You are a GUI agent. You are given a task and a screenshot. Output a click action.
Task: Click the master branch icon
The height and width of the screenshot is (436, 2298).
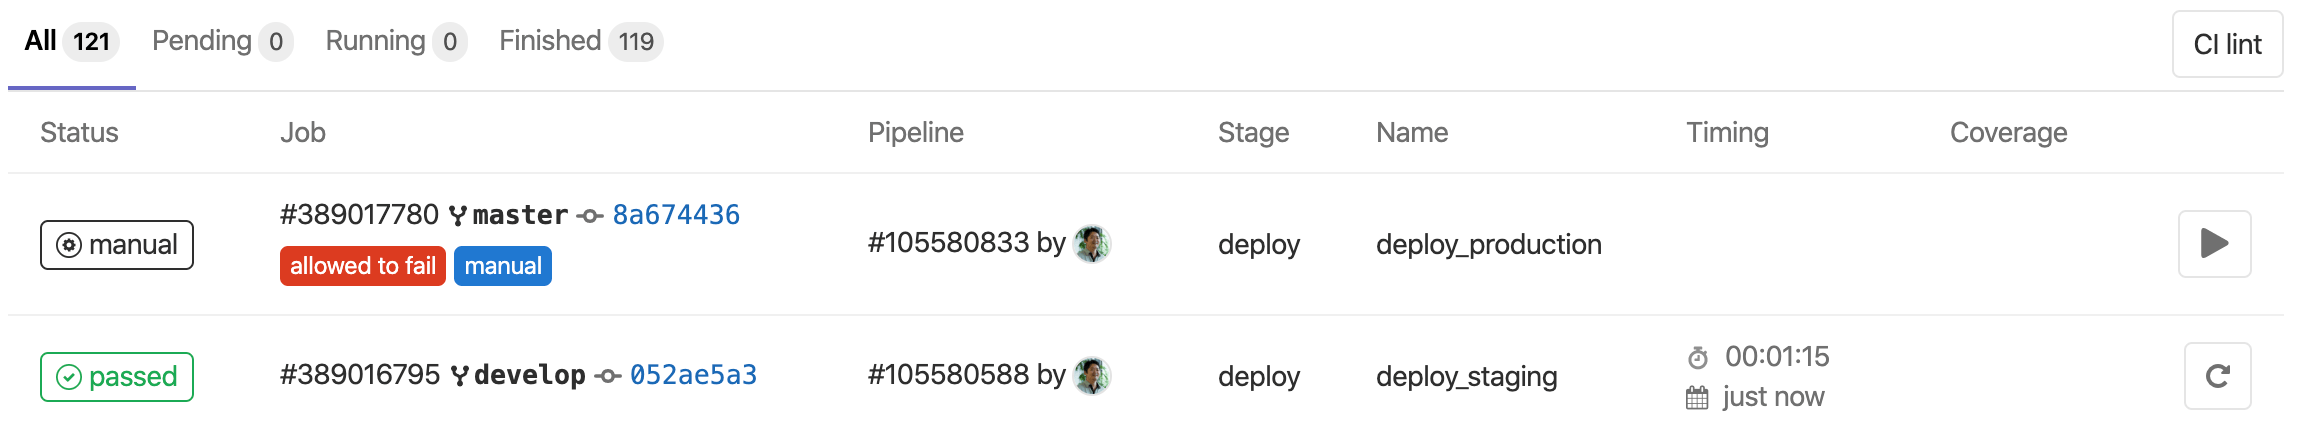(458, 215)
